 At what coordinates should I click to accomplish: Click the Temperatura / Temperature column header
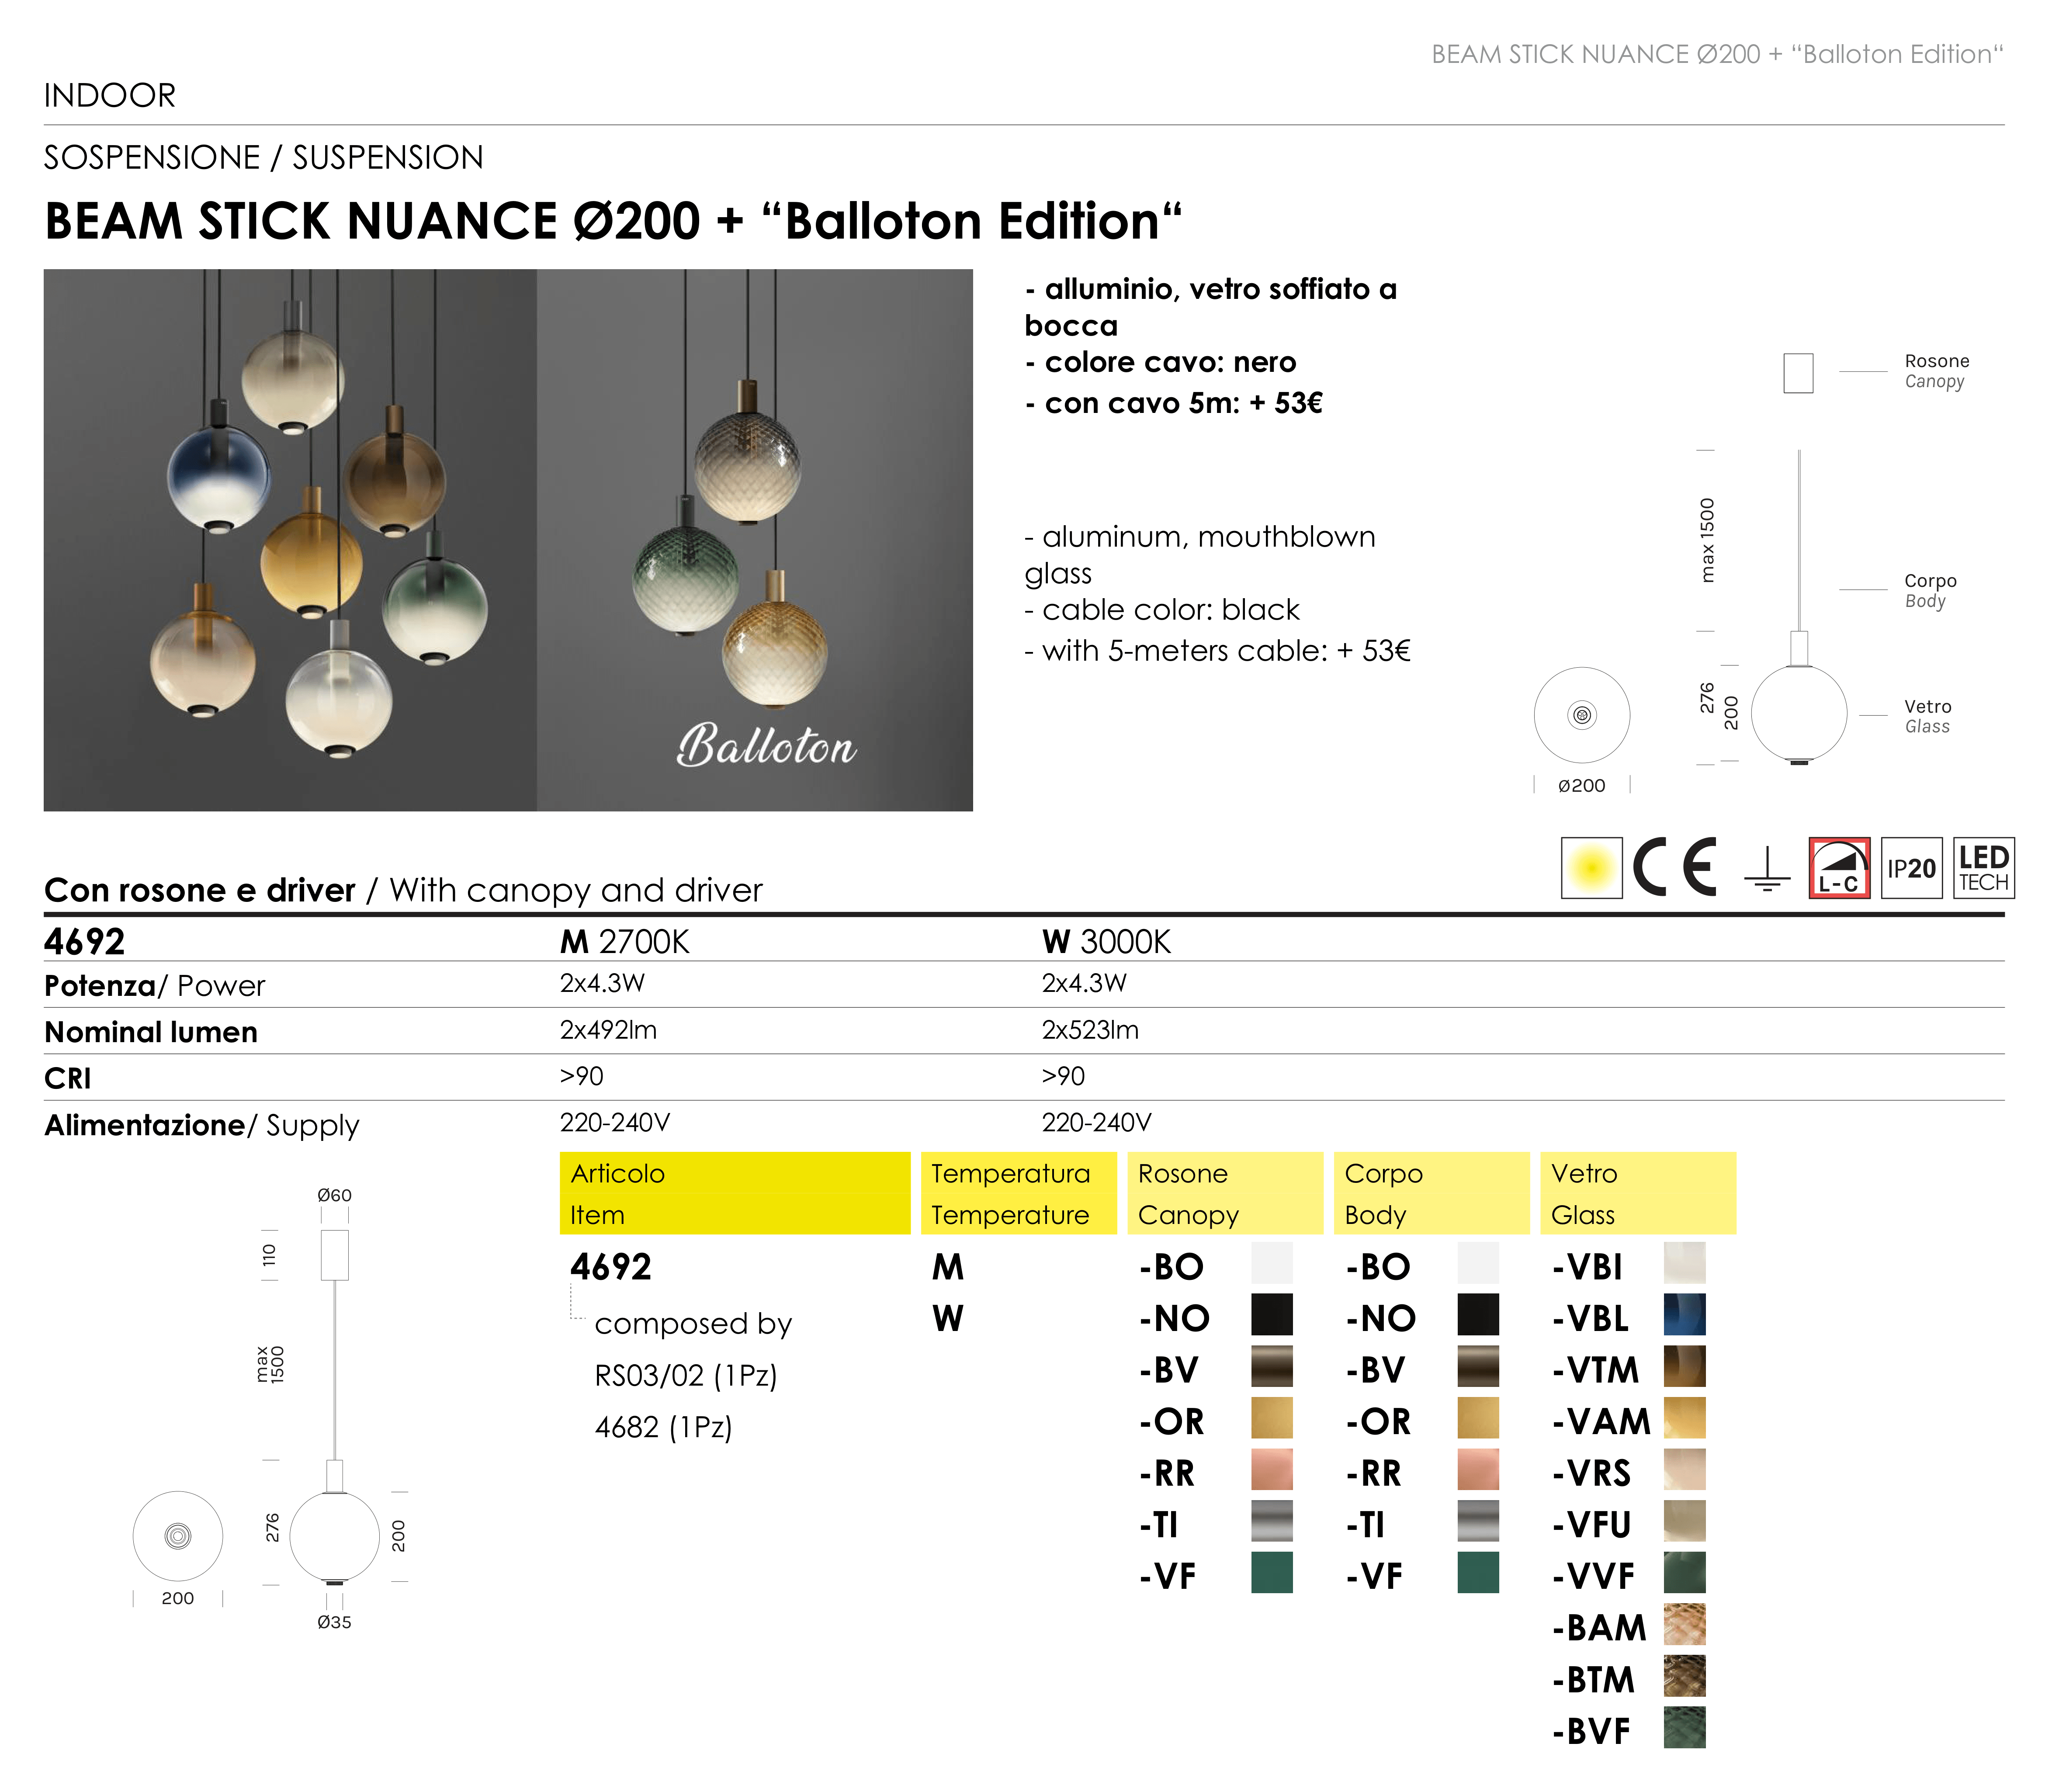click(x=1019, y=1193)
